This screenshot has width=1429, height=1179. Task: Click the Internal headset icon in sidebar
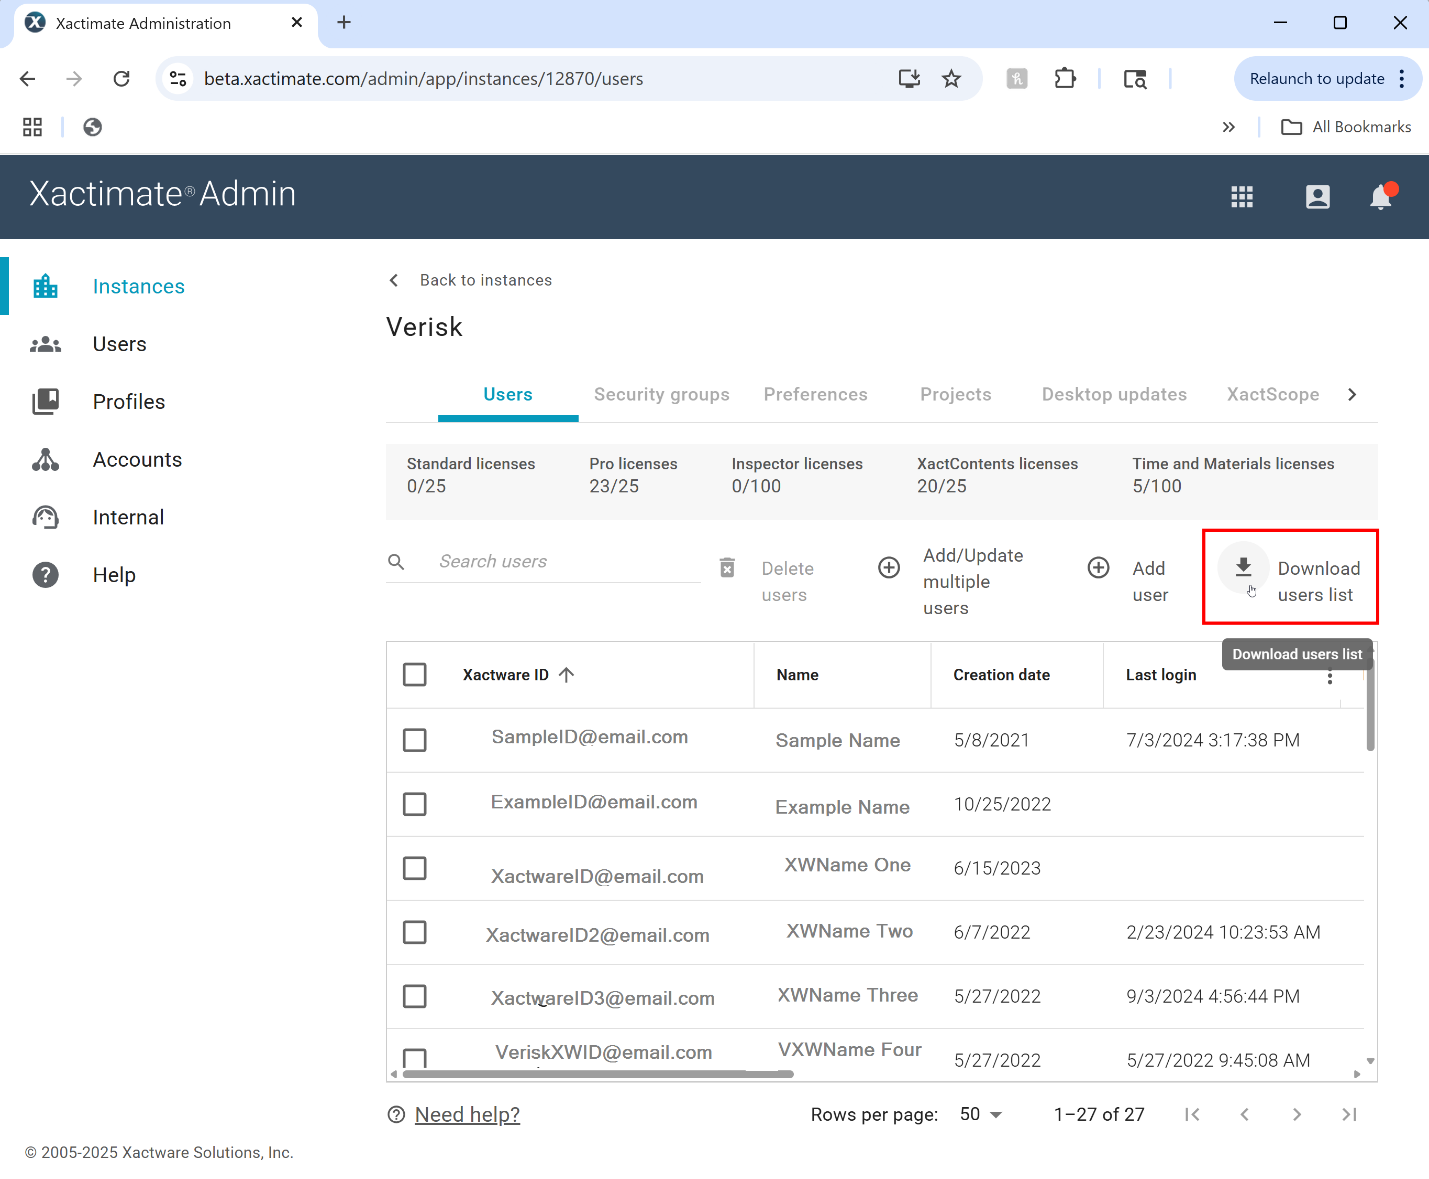[46, 517]
